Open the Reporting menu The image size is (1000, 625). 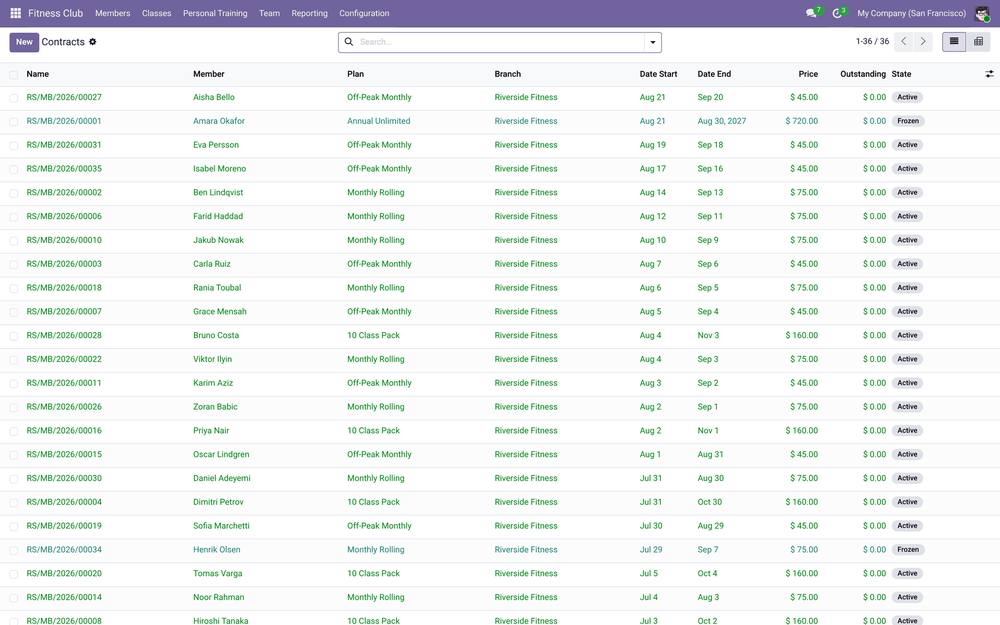pyautogui.click(x=309, y=13)
